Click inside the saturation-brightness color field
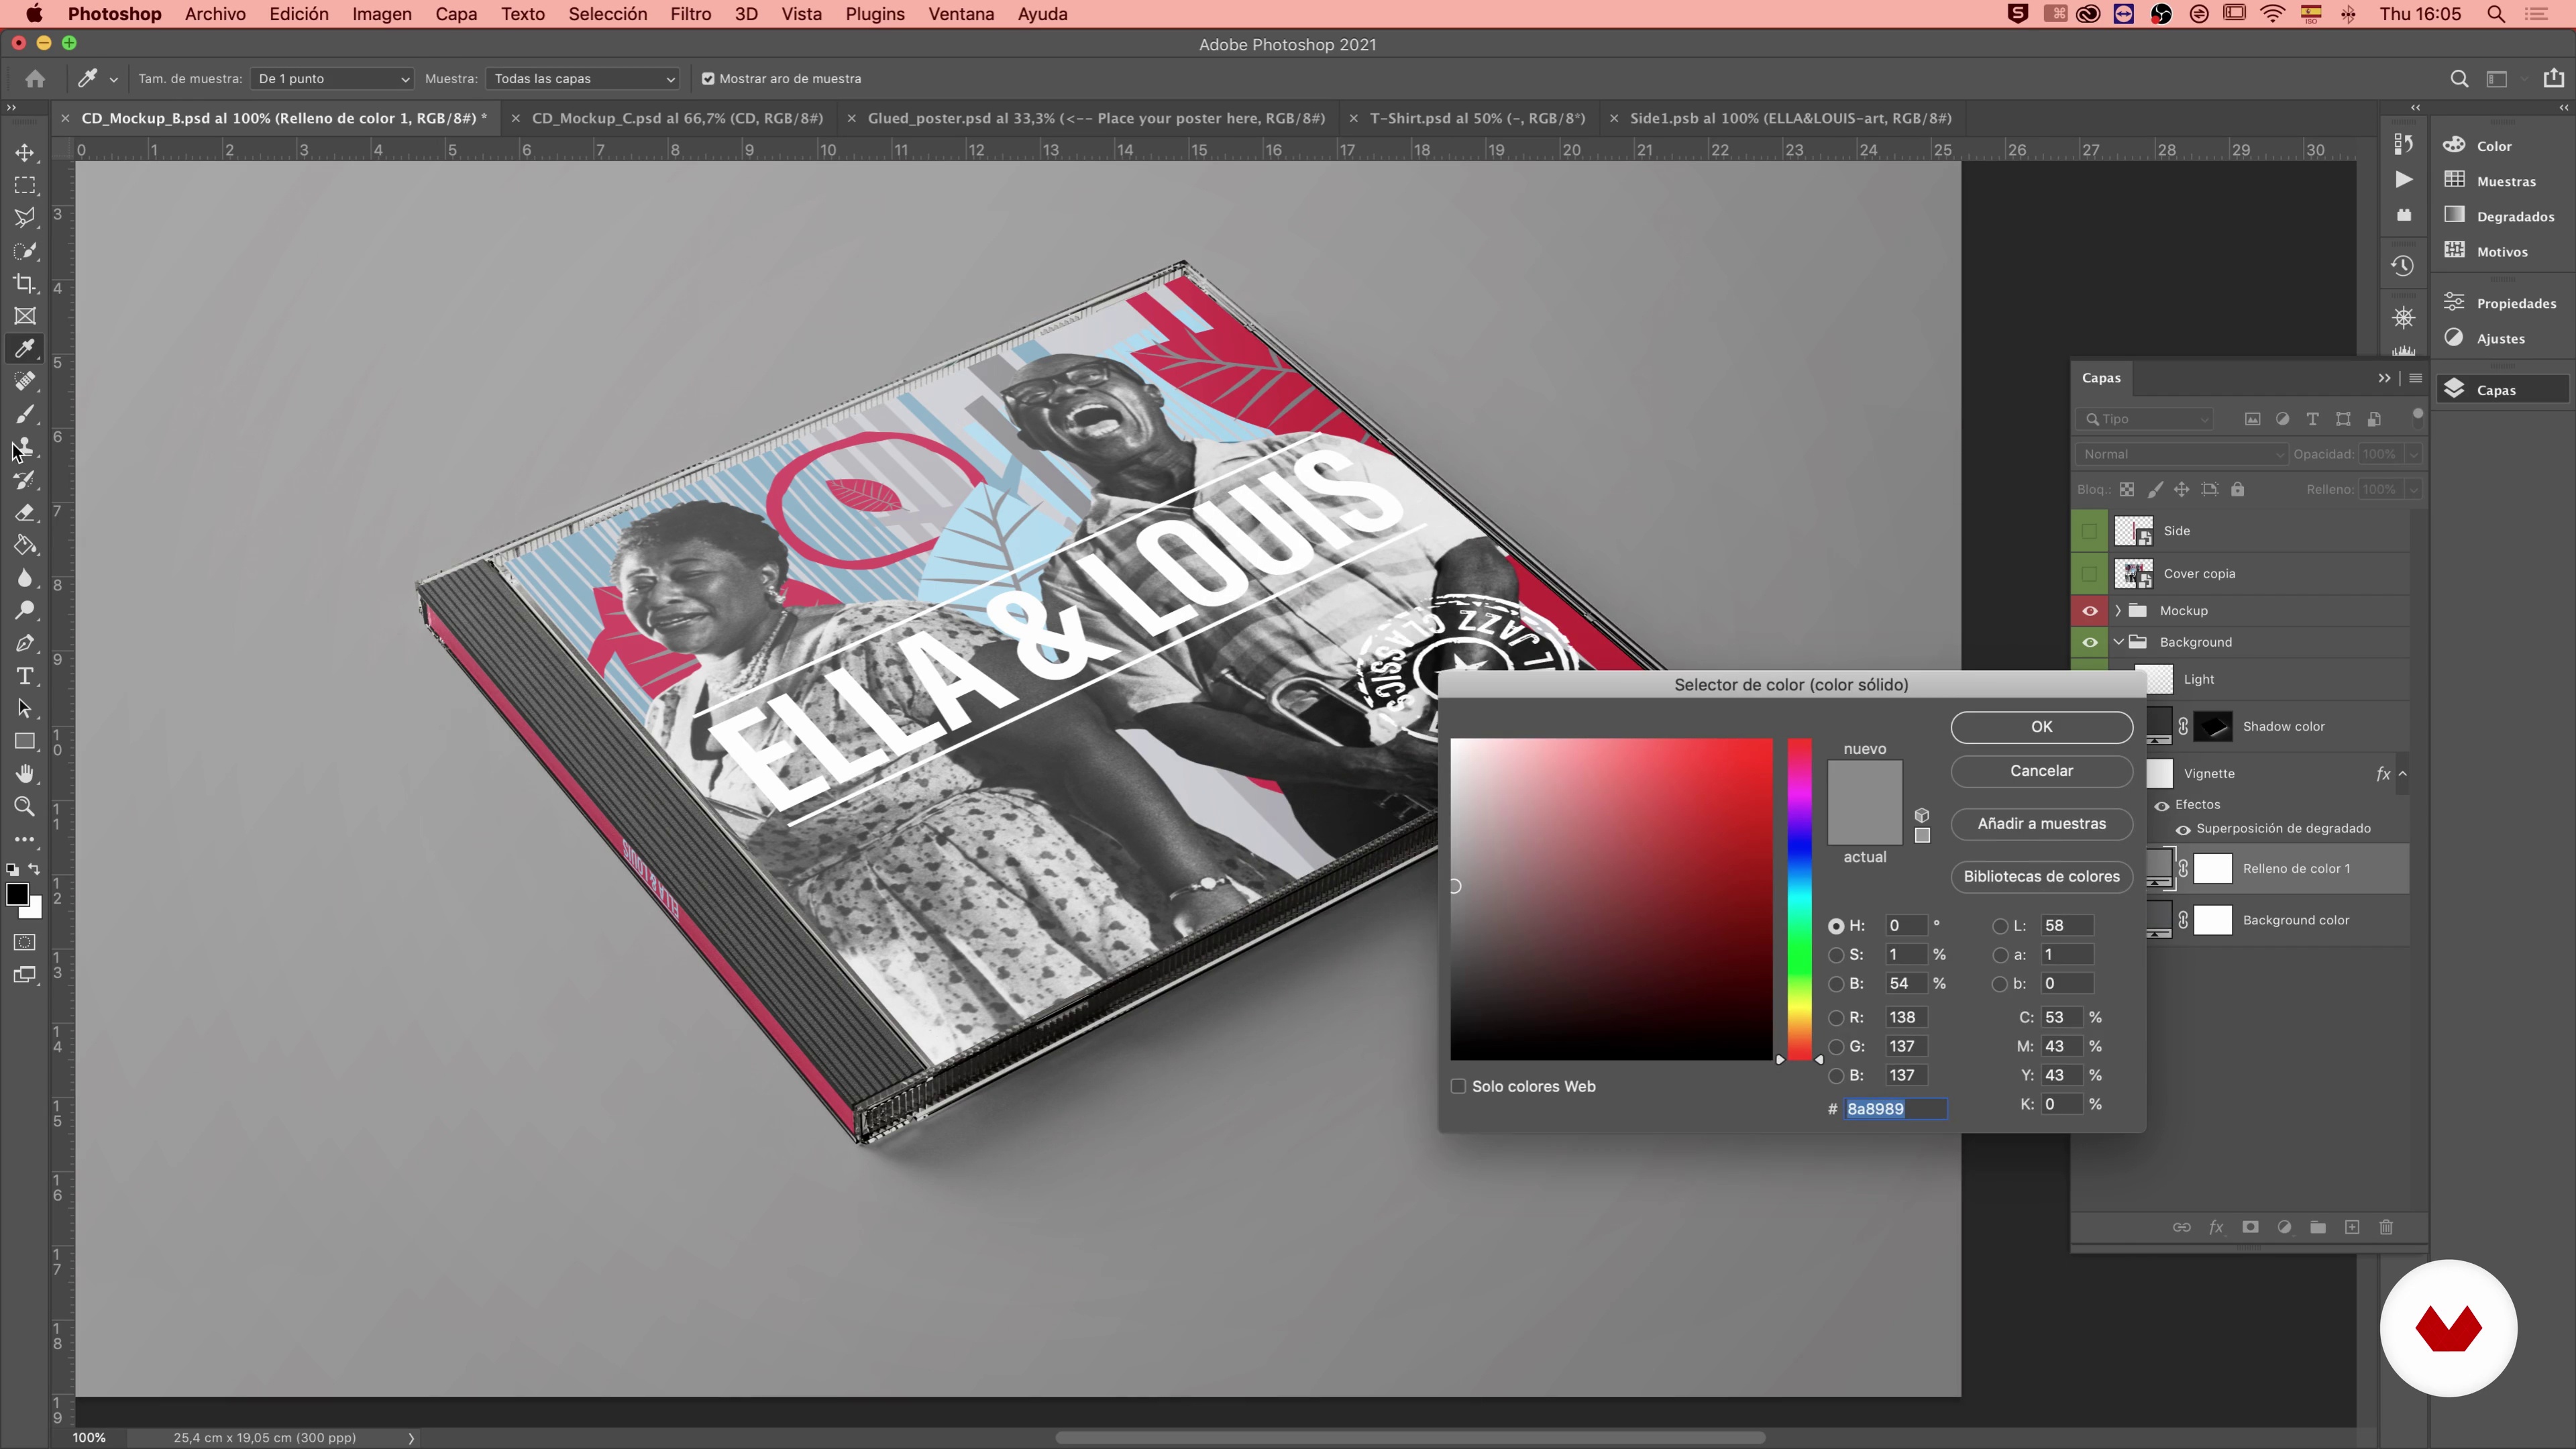Screen dimensions: 2576x1449 1611,900
